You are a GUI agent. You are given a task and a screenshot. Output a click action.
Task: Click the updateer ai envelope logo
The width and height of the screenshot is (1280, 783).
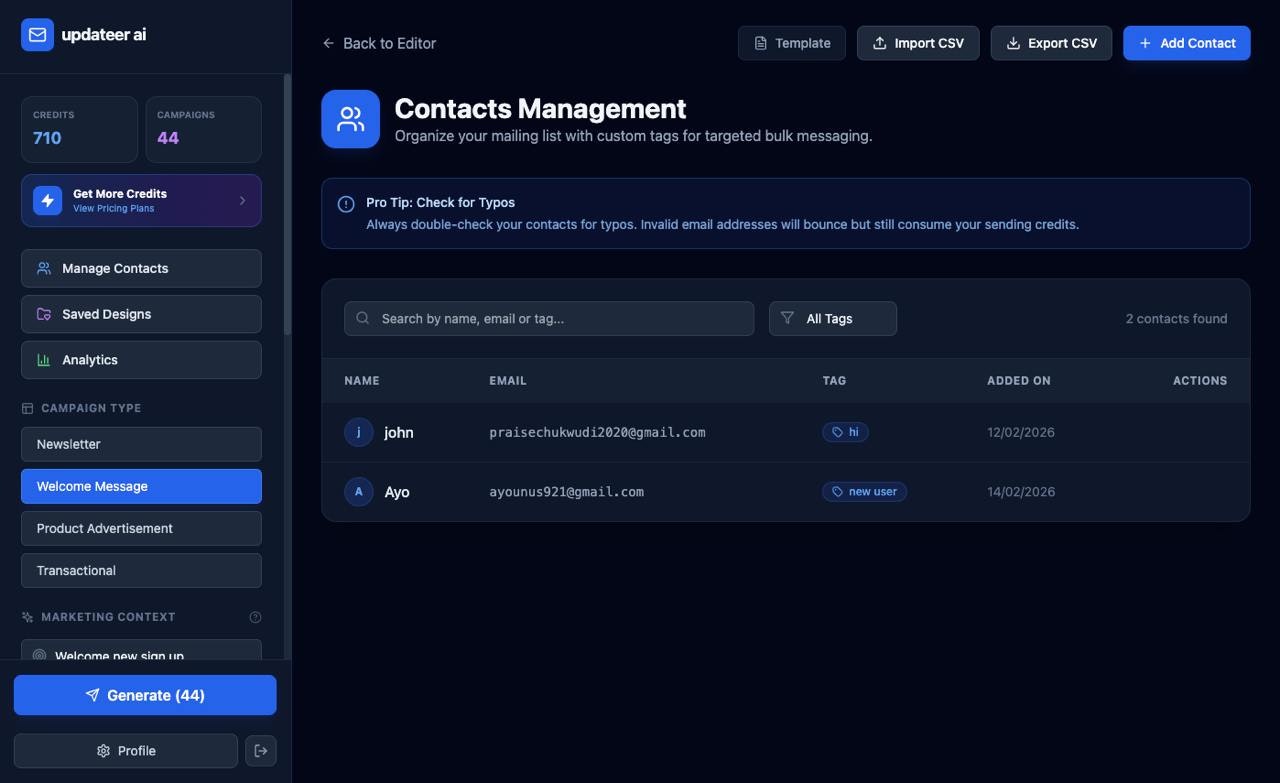click(37, 34)
